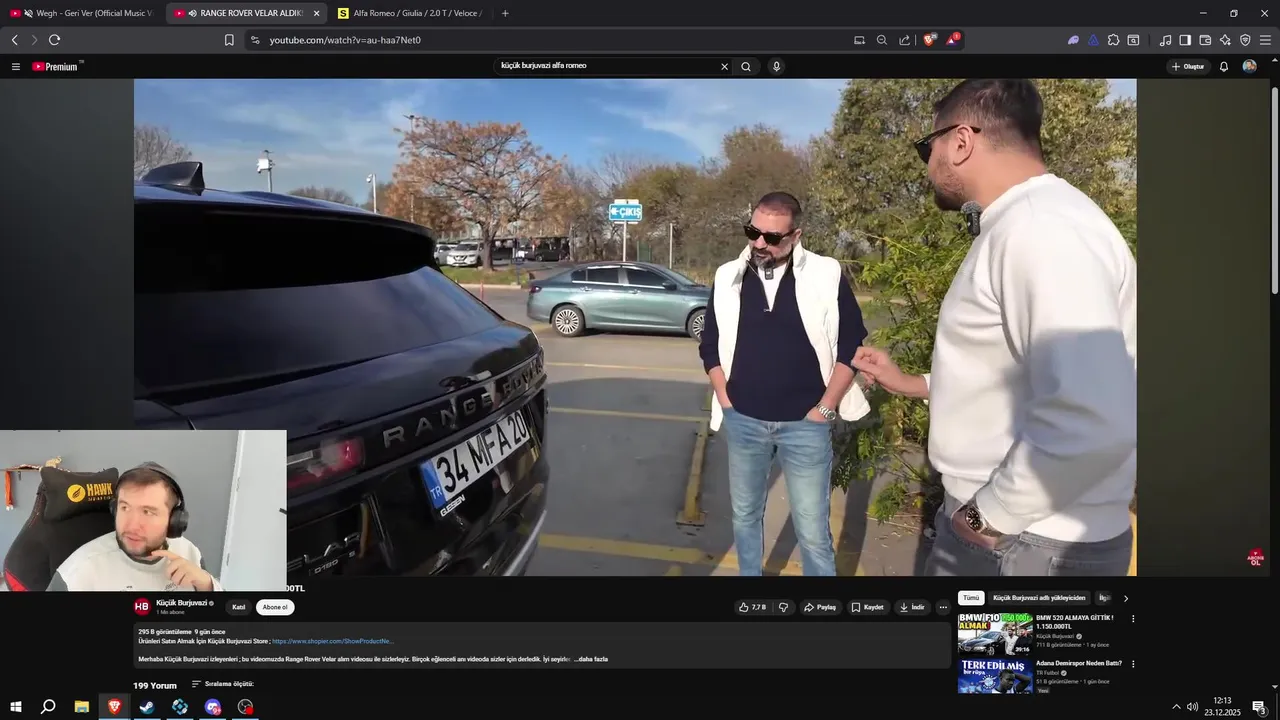
Task: Click the install/cast screen icon in address bar
Action: [x=859, y=40]
